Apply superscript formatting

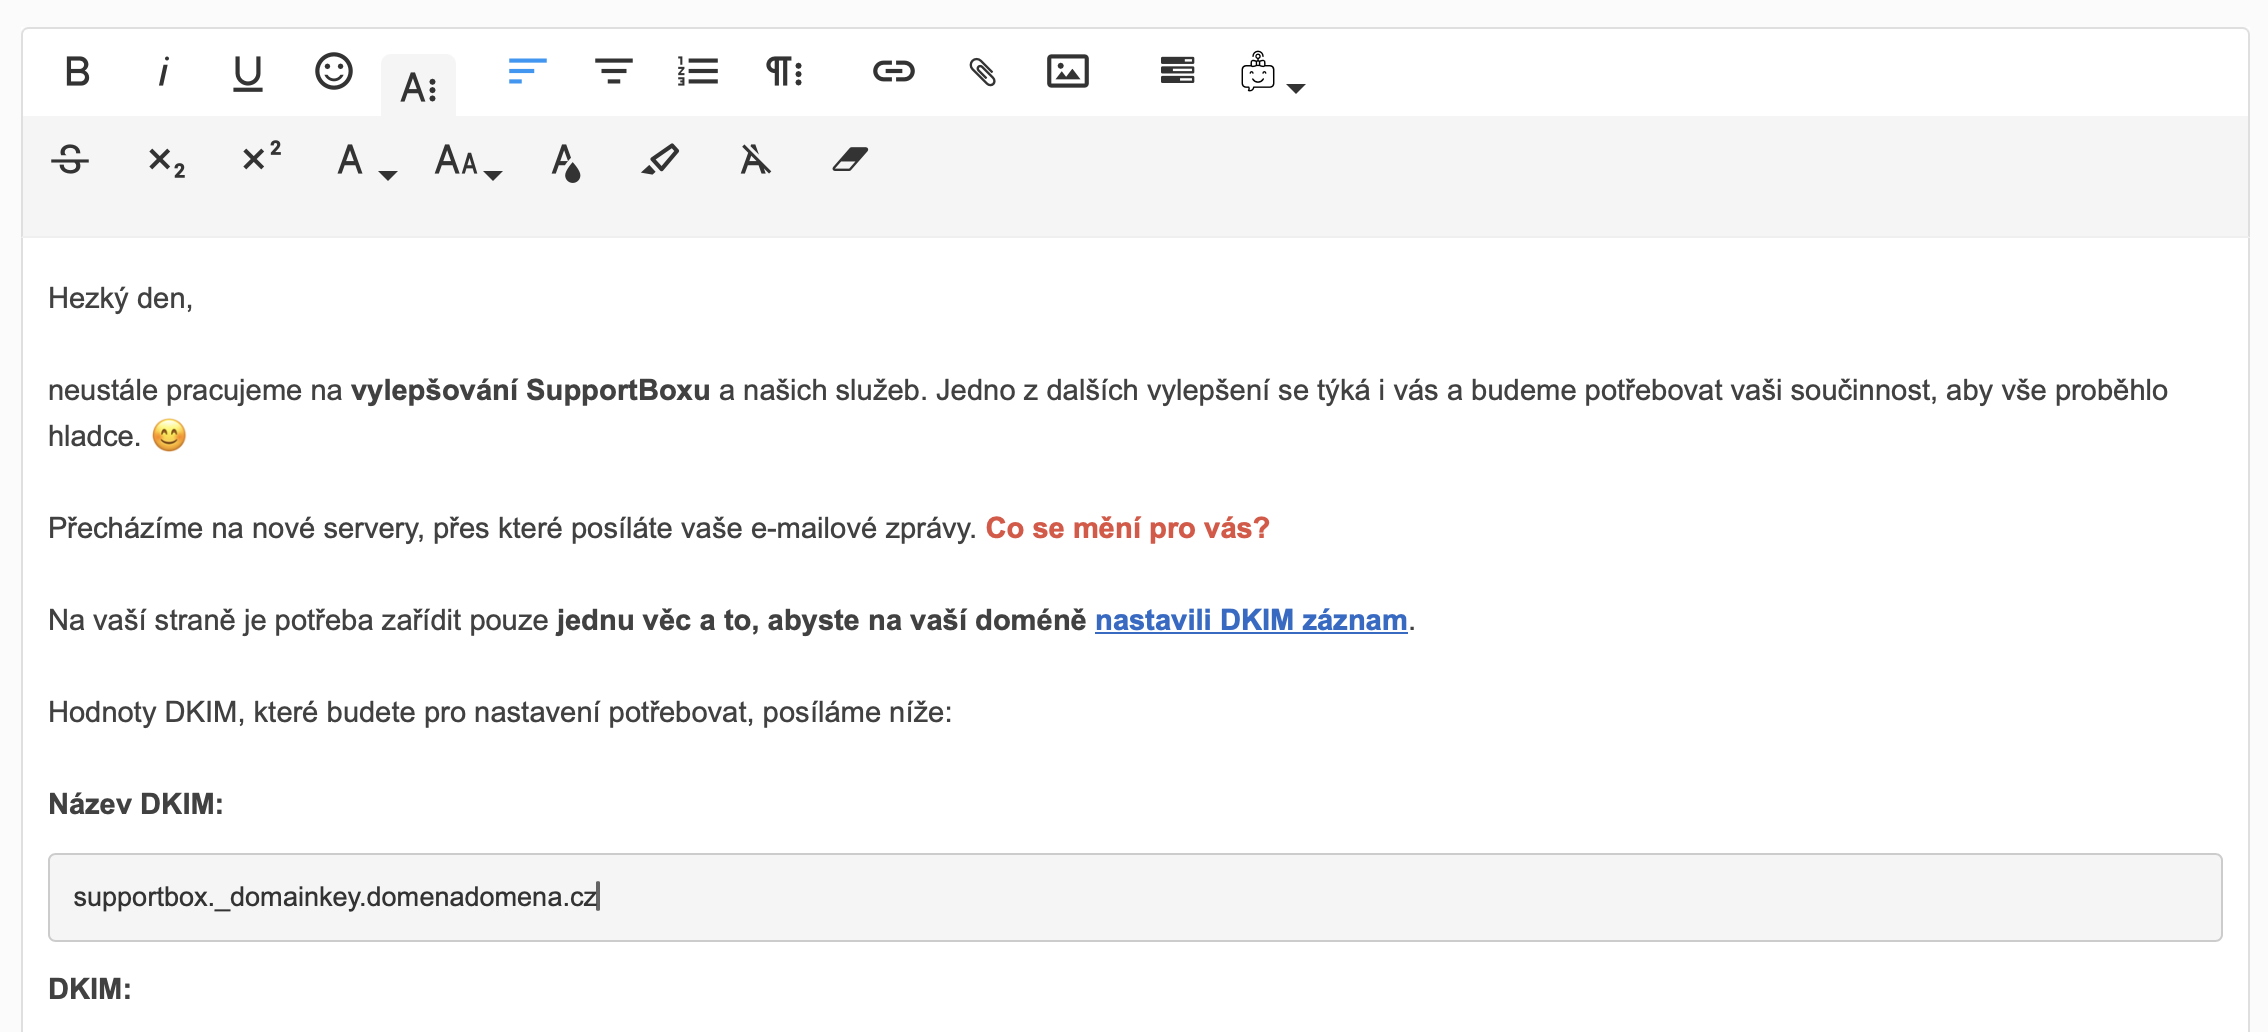[261, 158]
